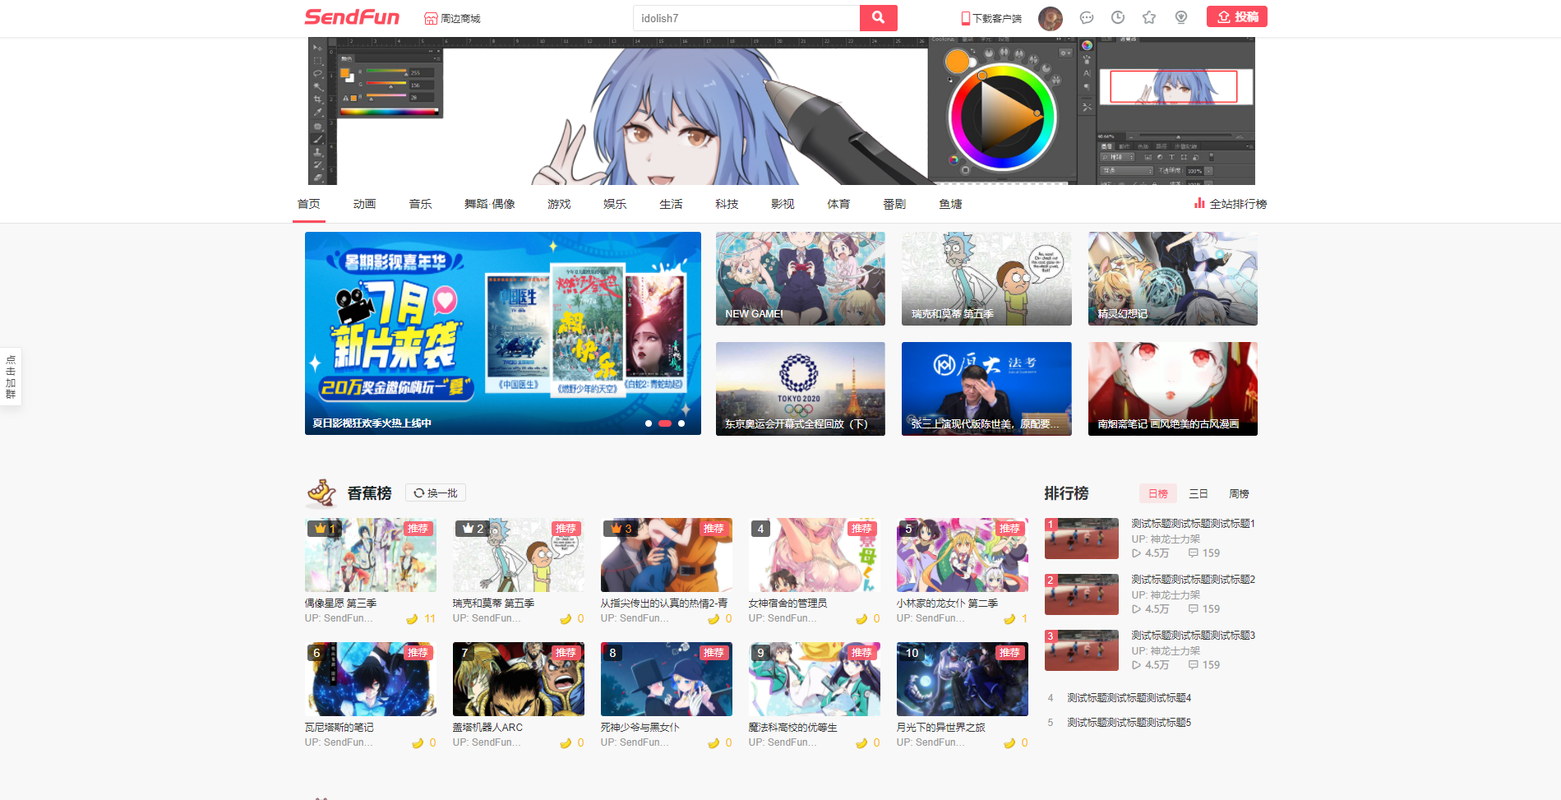Screen dimensions: 1561x800
Task: Click comment count icon for 测试标题2 video
Action: [1193, 609]
